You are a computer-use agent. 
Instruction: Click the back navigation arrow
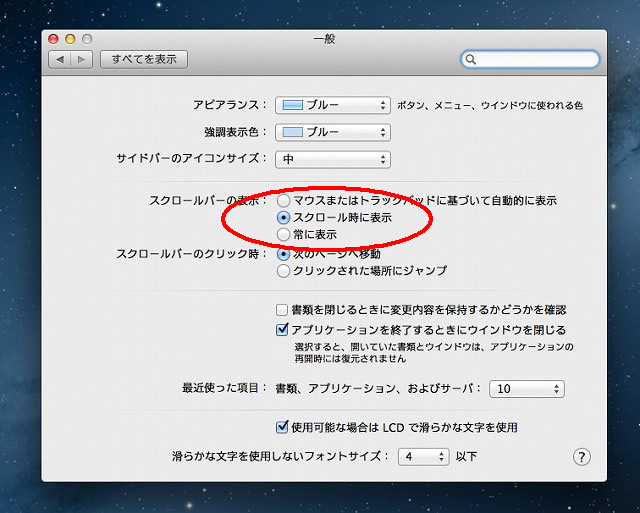60,60
